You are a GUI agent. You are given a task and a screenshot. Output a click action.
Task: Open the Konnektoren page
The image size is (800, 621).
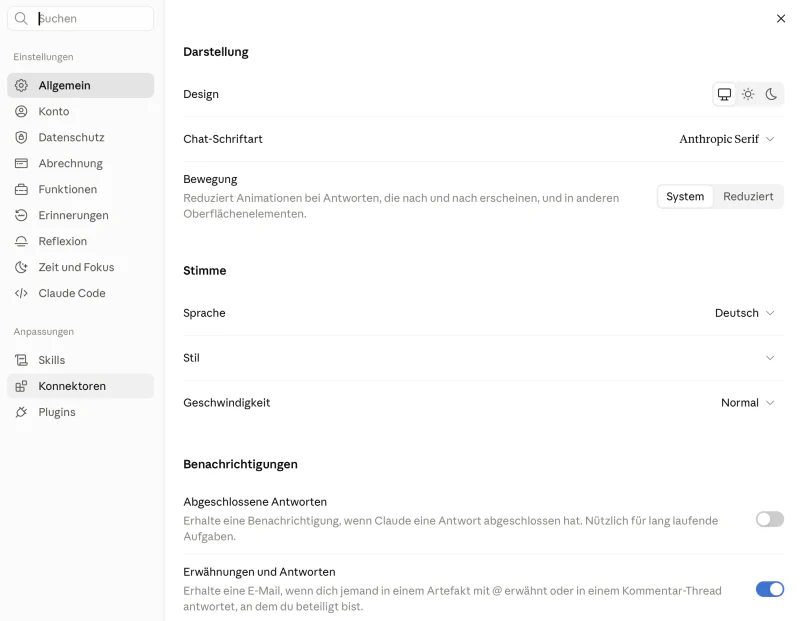point(81,386)
